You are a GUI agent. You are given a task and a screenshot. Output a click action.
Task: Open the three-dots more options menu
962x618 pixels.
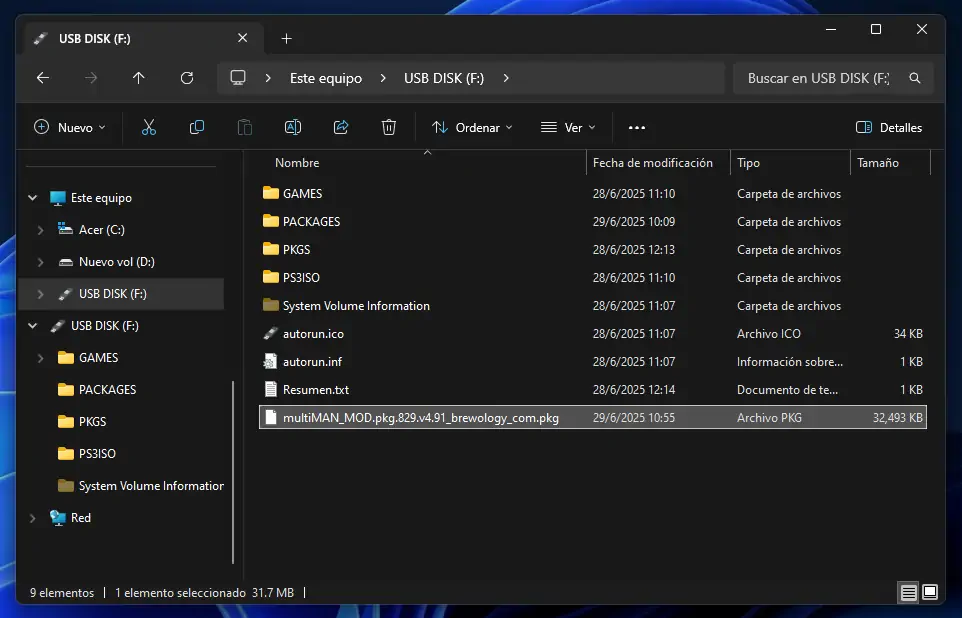pyautogui.click(x=637, y=127)
